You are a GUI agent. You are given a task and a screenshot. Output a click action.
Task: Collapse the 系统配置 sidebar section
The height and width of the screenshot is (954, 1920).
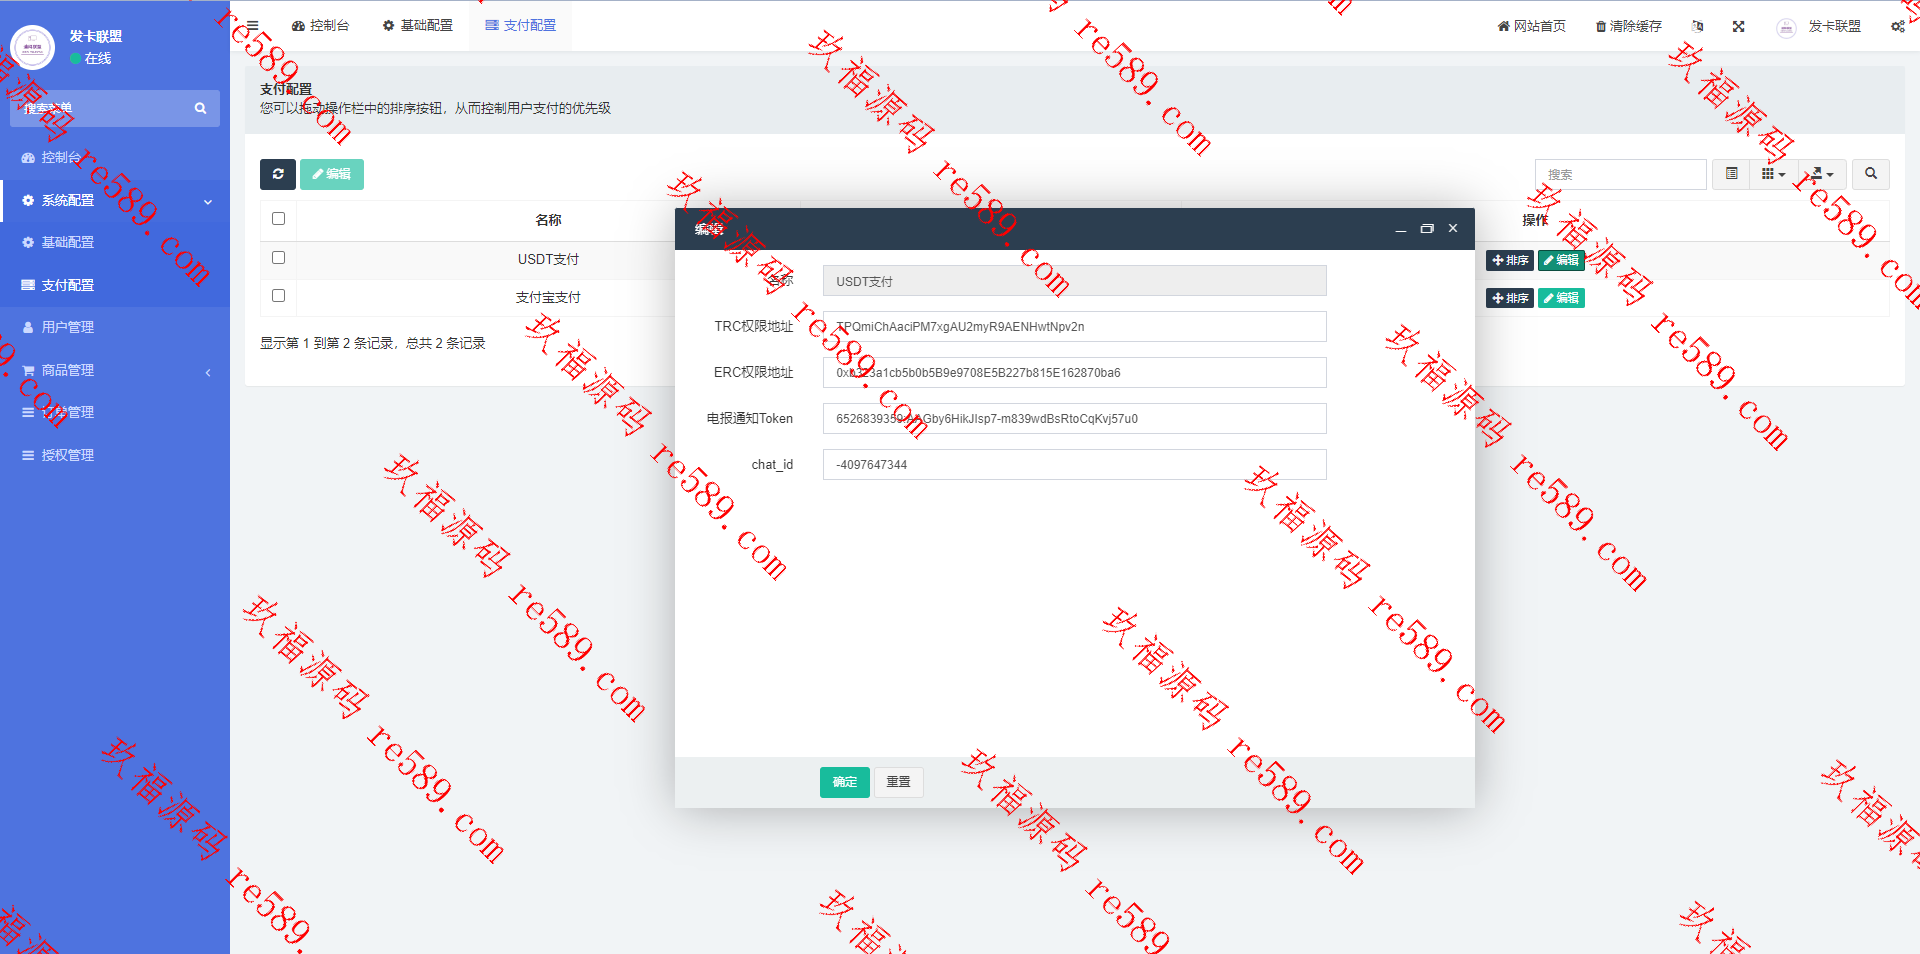pyautogui.click(x=115, y=200)
